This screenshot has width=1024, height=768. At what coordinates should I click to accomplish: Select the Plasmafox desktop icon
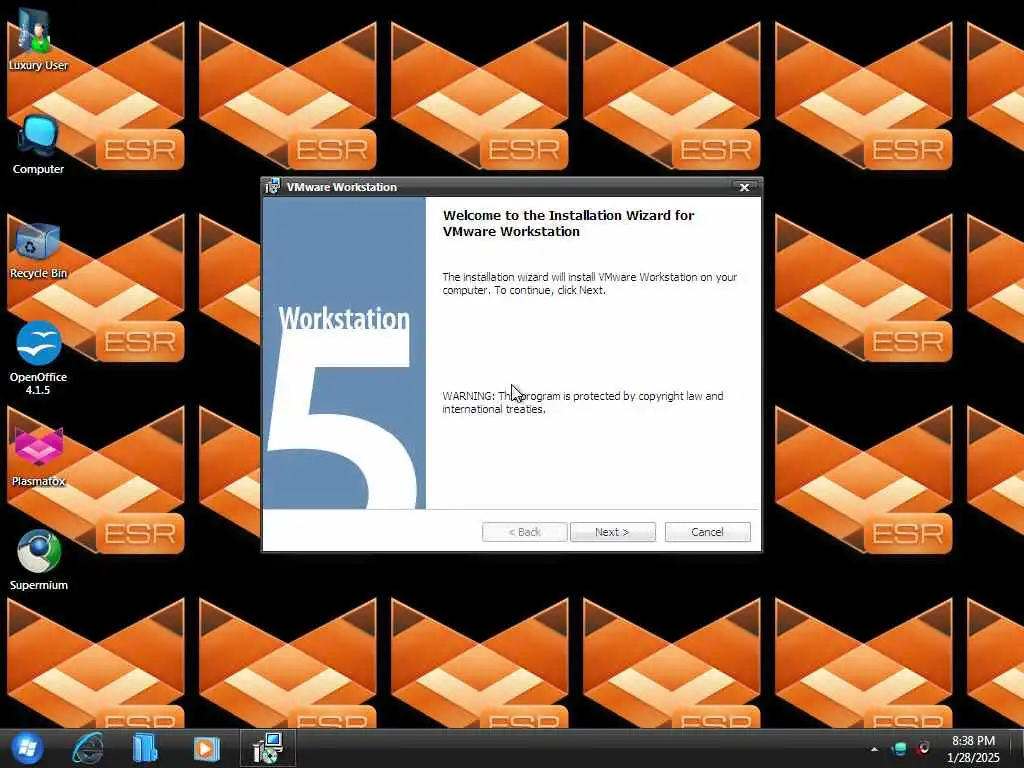tap(38, 457)
